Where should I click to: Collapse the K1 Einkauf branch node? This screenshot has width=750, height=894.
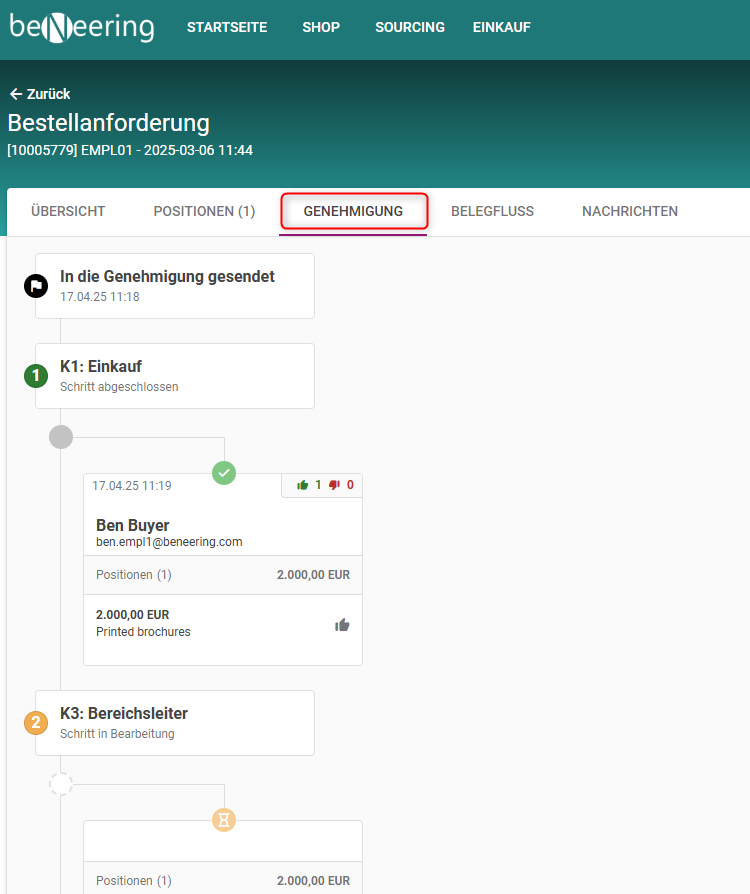coord(61,437)
